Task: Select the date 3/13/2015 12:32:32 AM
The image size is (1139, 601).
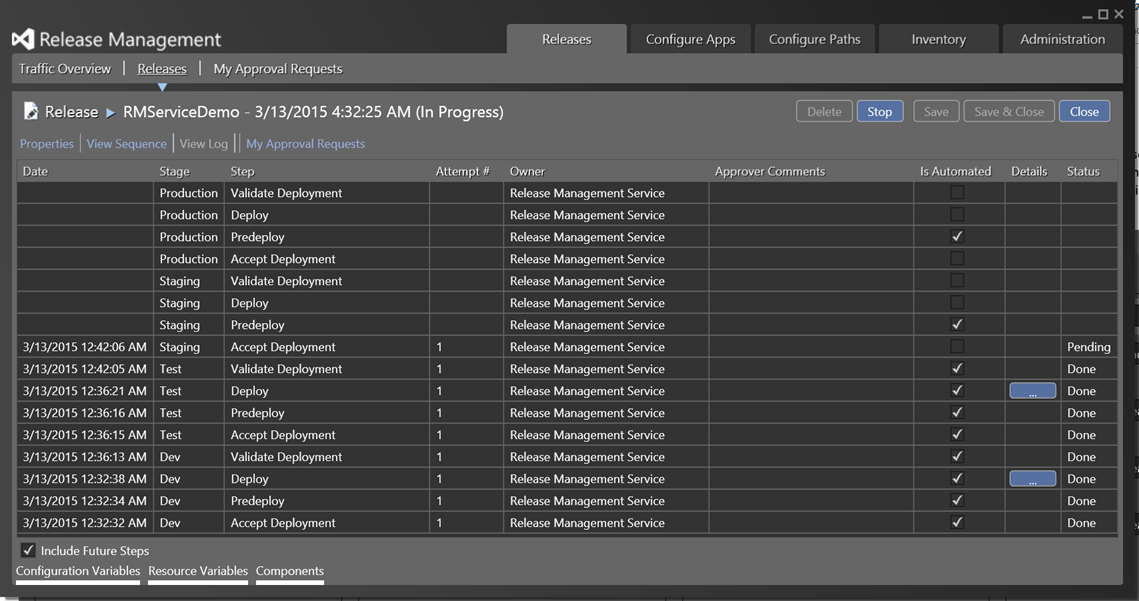Action: (84, 523)
